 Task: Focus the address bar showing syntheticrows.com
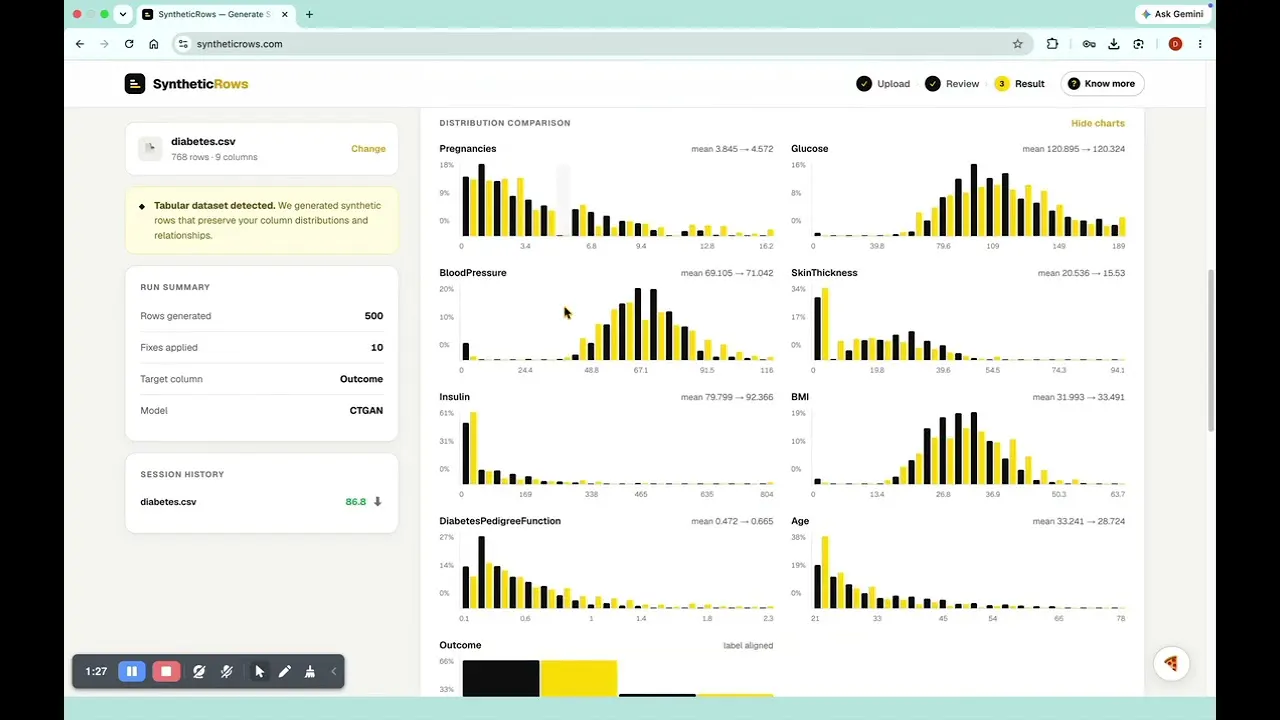click(600, 44)
